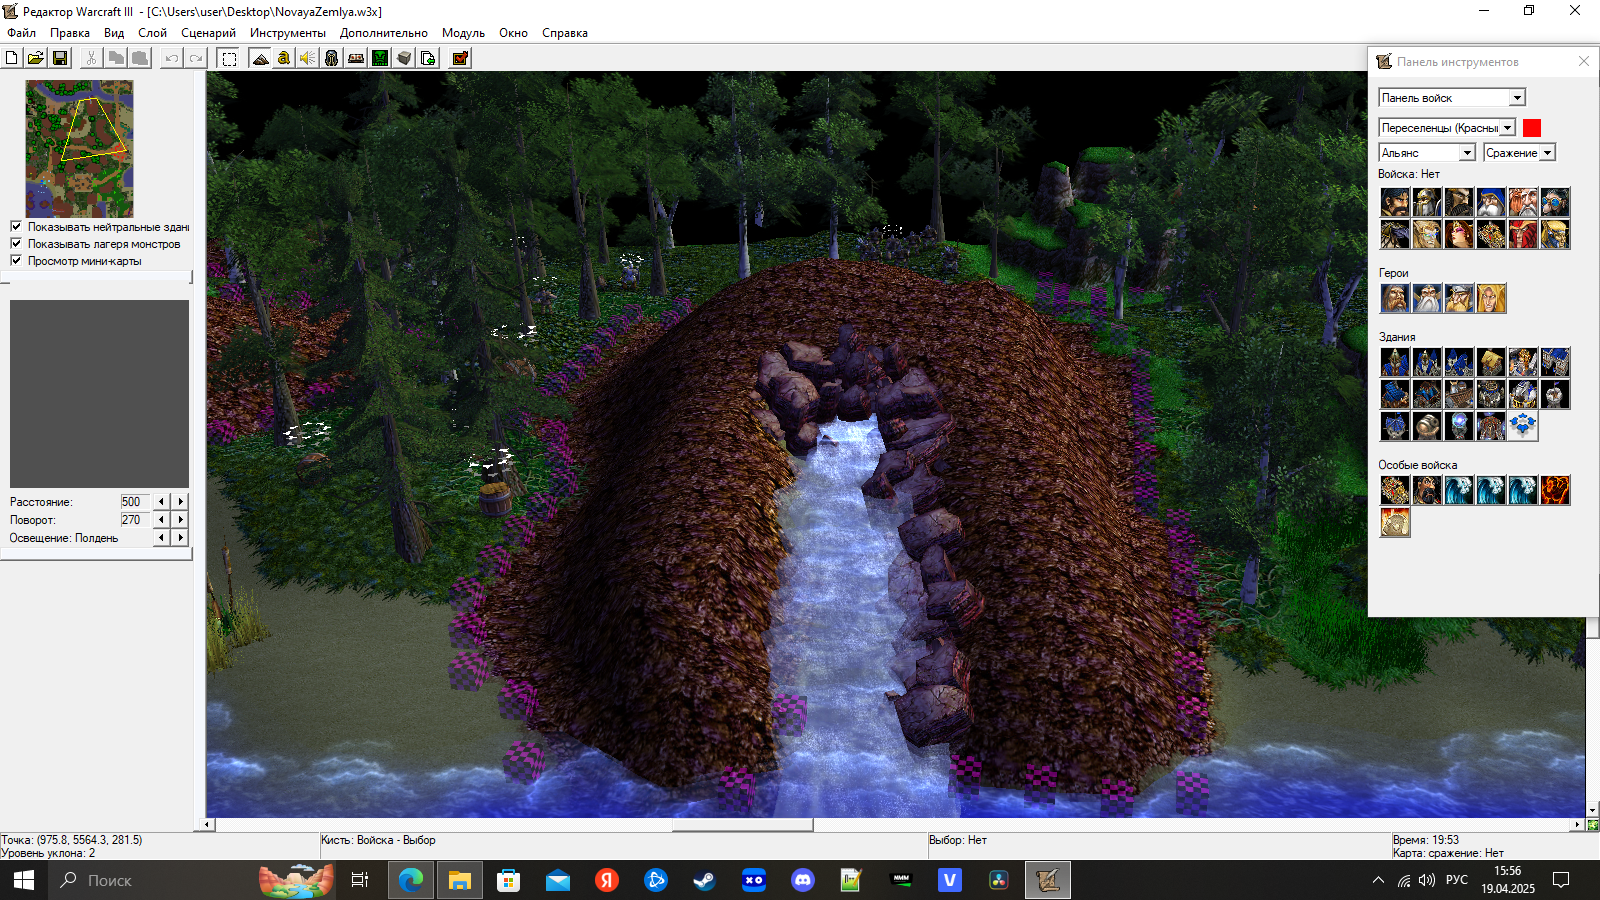Screen dimensions: 1600x900
Task: Open a map file from the toolbar
Action: (36, 58)
